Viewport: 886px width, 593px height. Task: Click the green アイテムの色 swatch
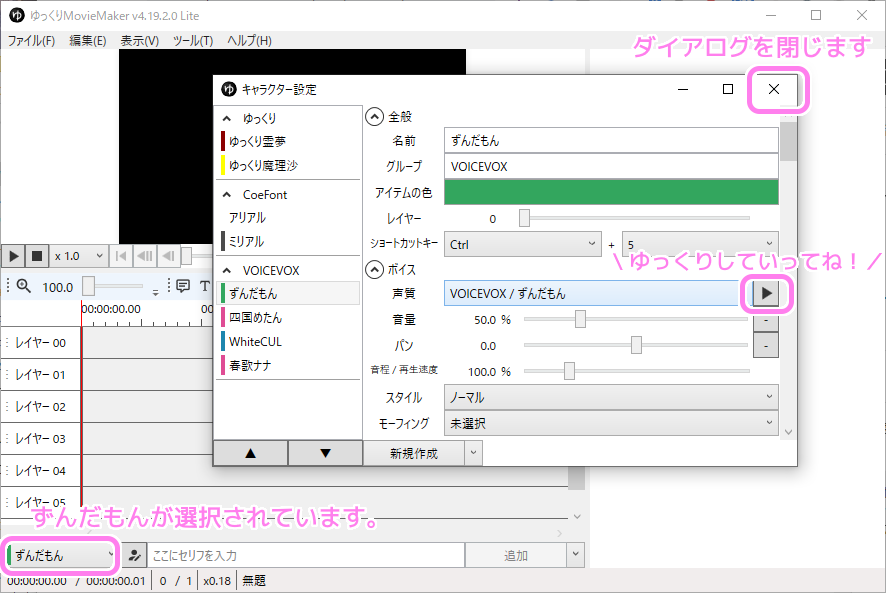click(x=611, y=192)
